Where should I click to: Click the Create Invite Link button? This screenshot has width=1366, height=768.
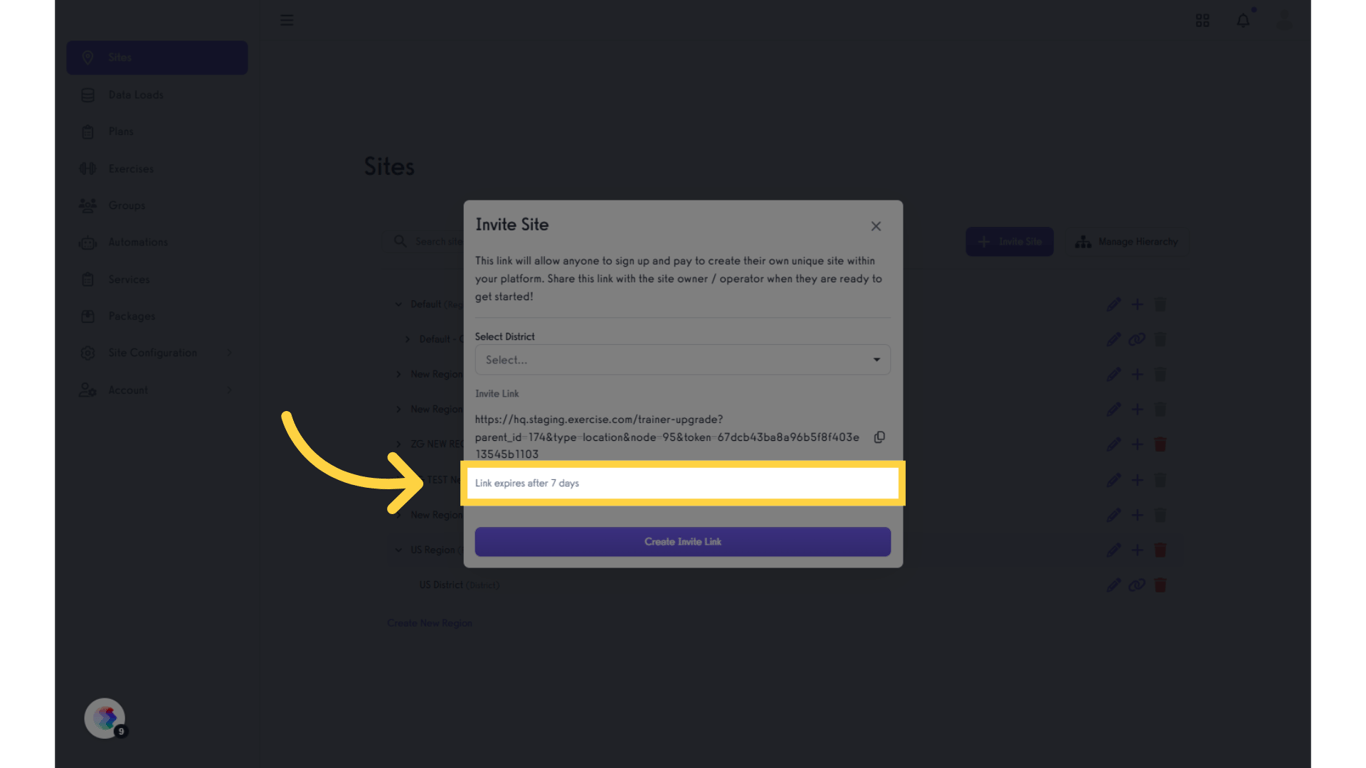[x=682, y=542]
